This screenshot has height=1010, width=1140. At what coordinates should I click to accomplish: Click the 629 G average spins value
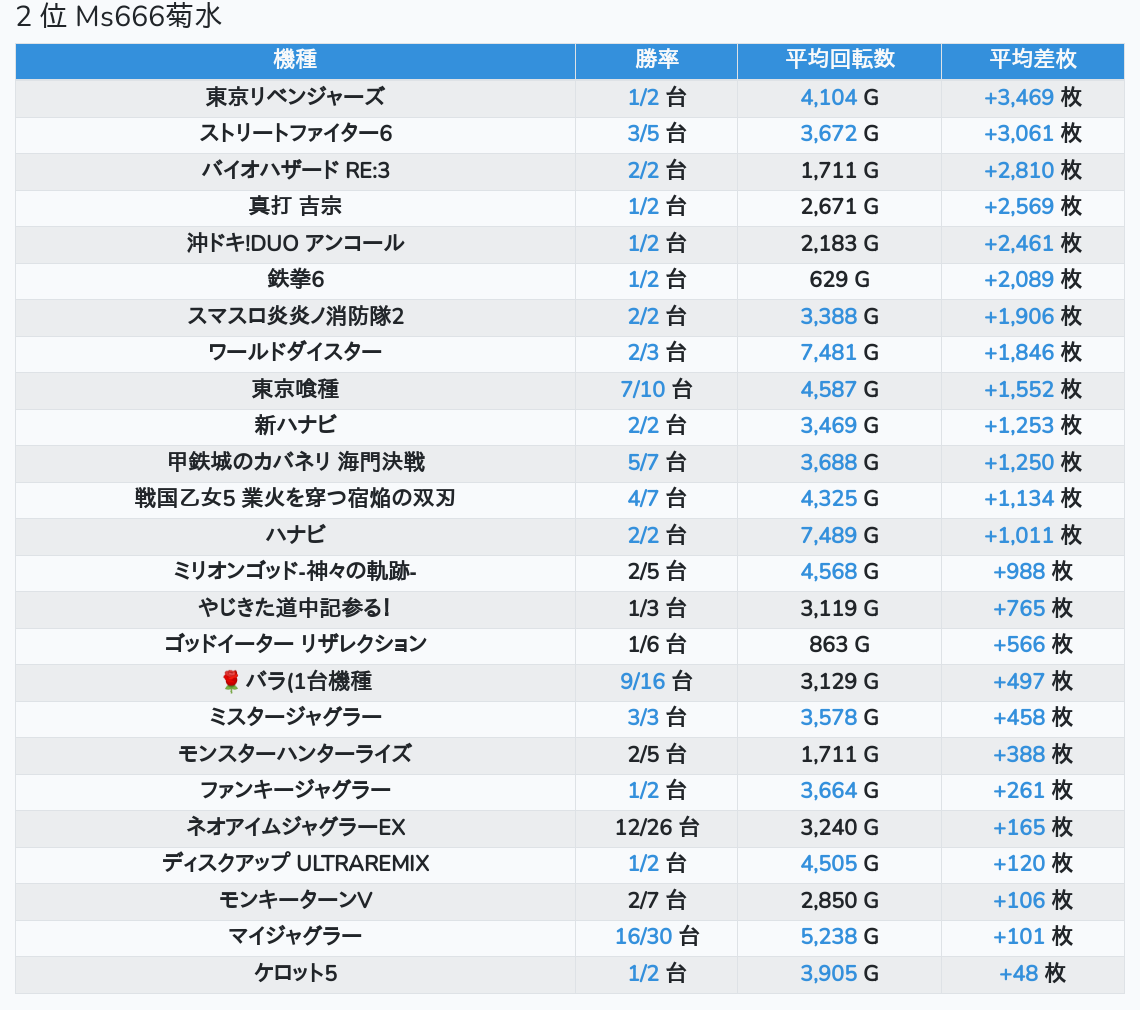point(840,279)
